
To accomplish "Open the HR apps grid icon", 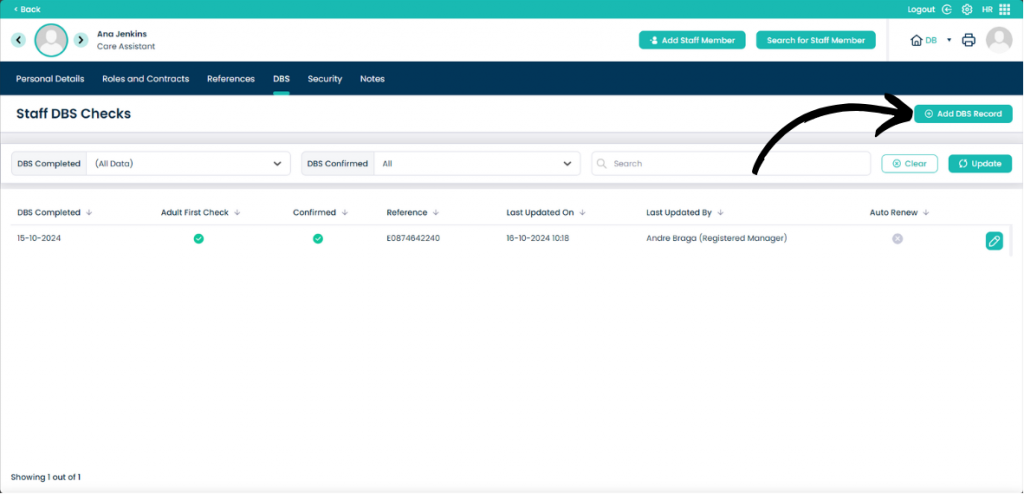I will click(x=1004, y=9).
